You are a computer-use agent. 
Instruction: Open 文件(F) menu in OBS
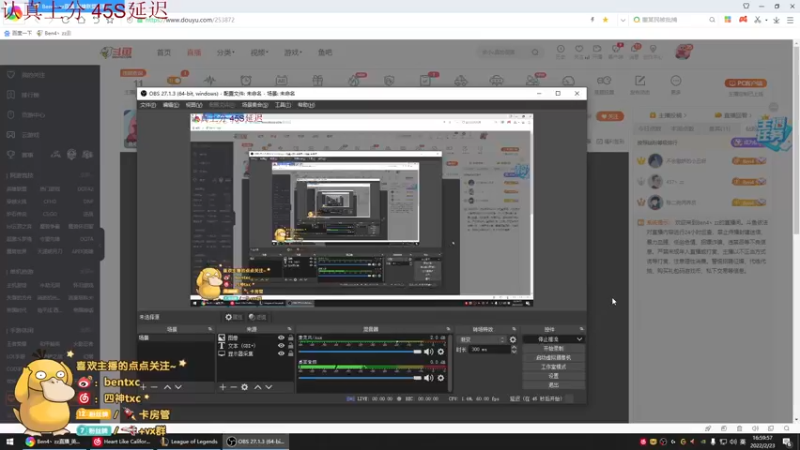tap(148, 105)
